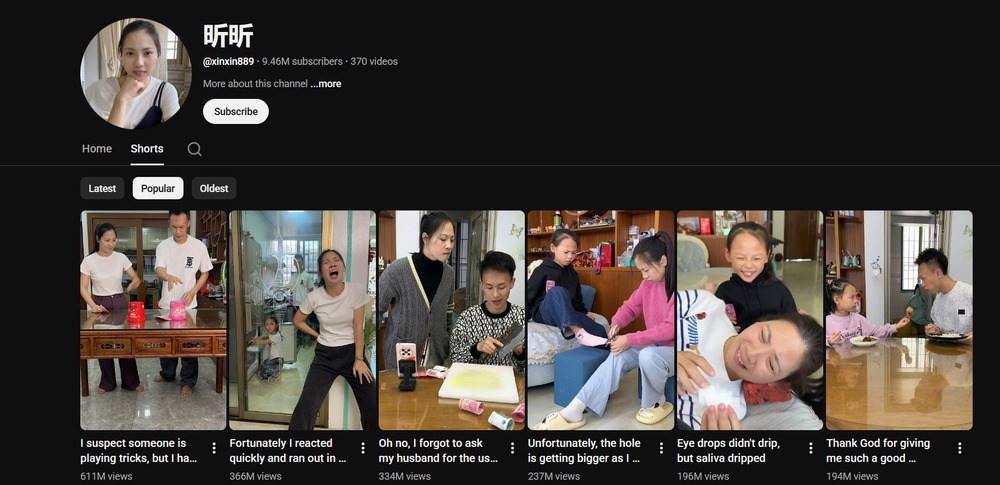The width and height of the screenshot is (1000, 485).
Task: Open the screaming woman short thumbnail
Action: 302,320
